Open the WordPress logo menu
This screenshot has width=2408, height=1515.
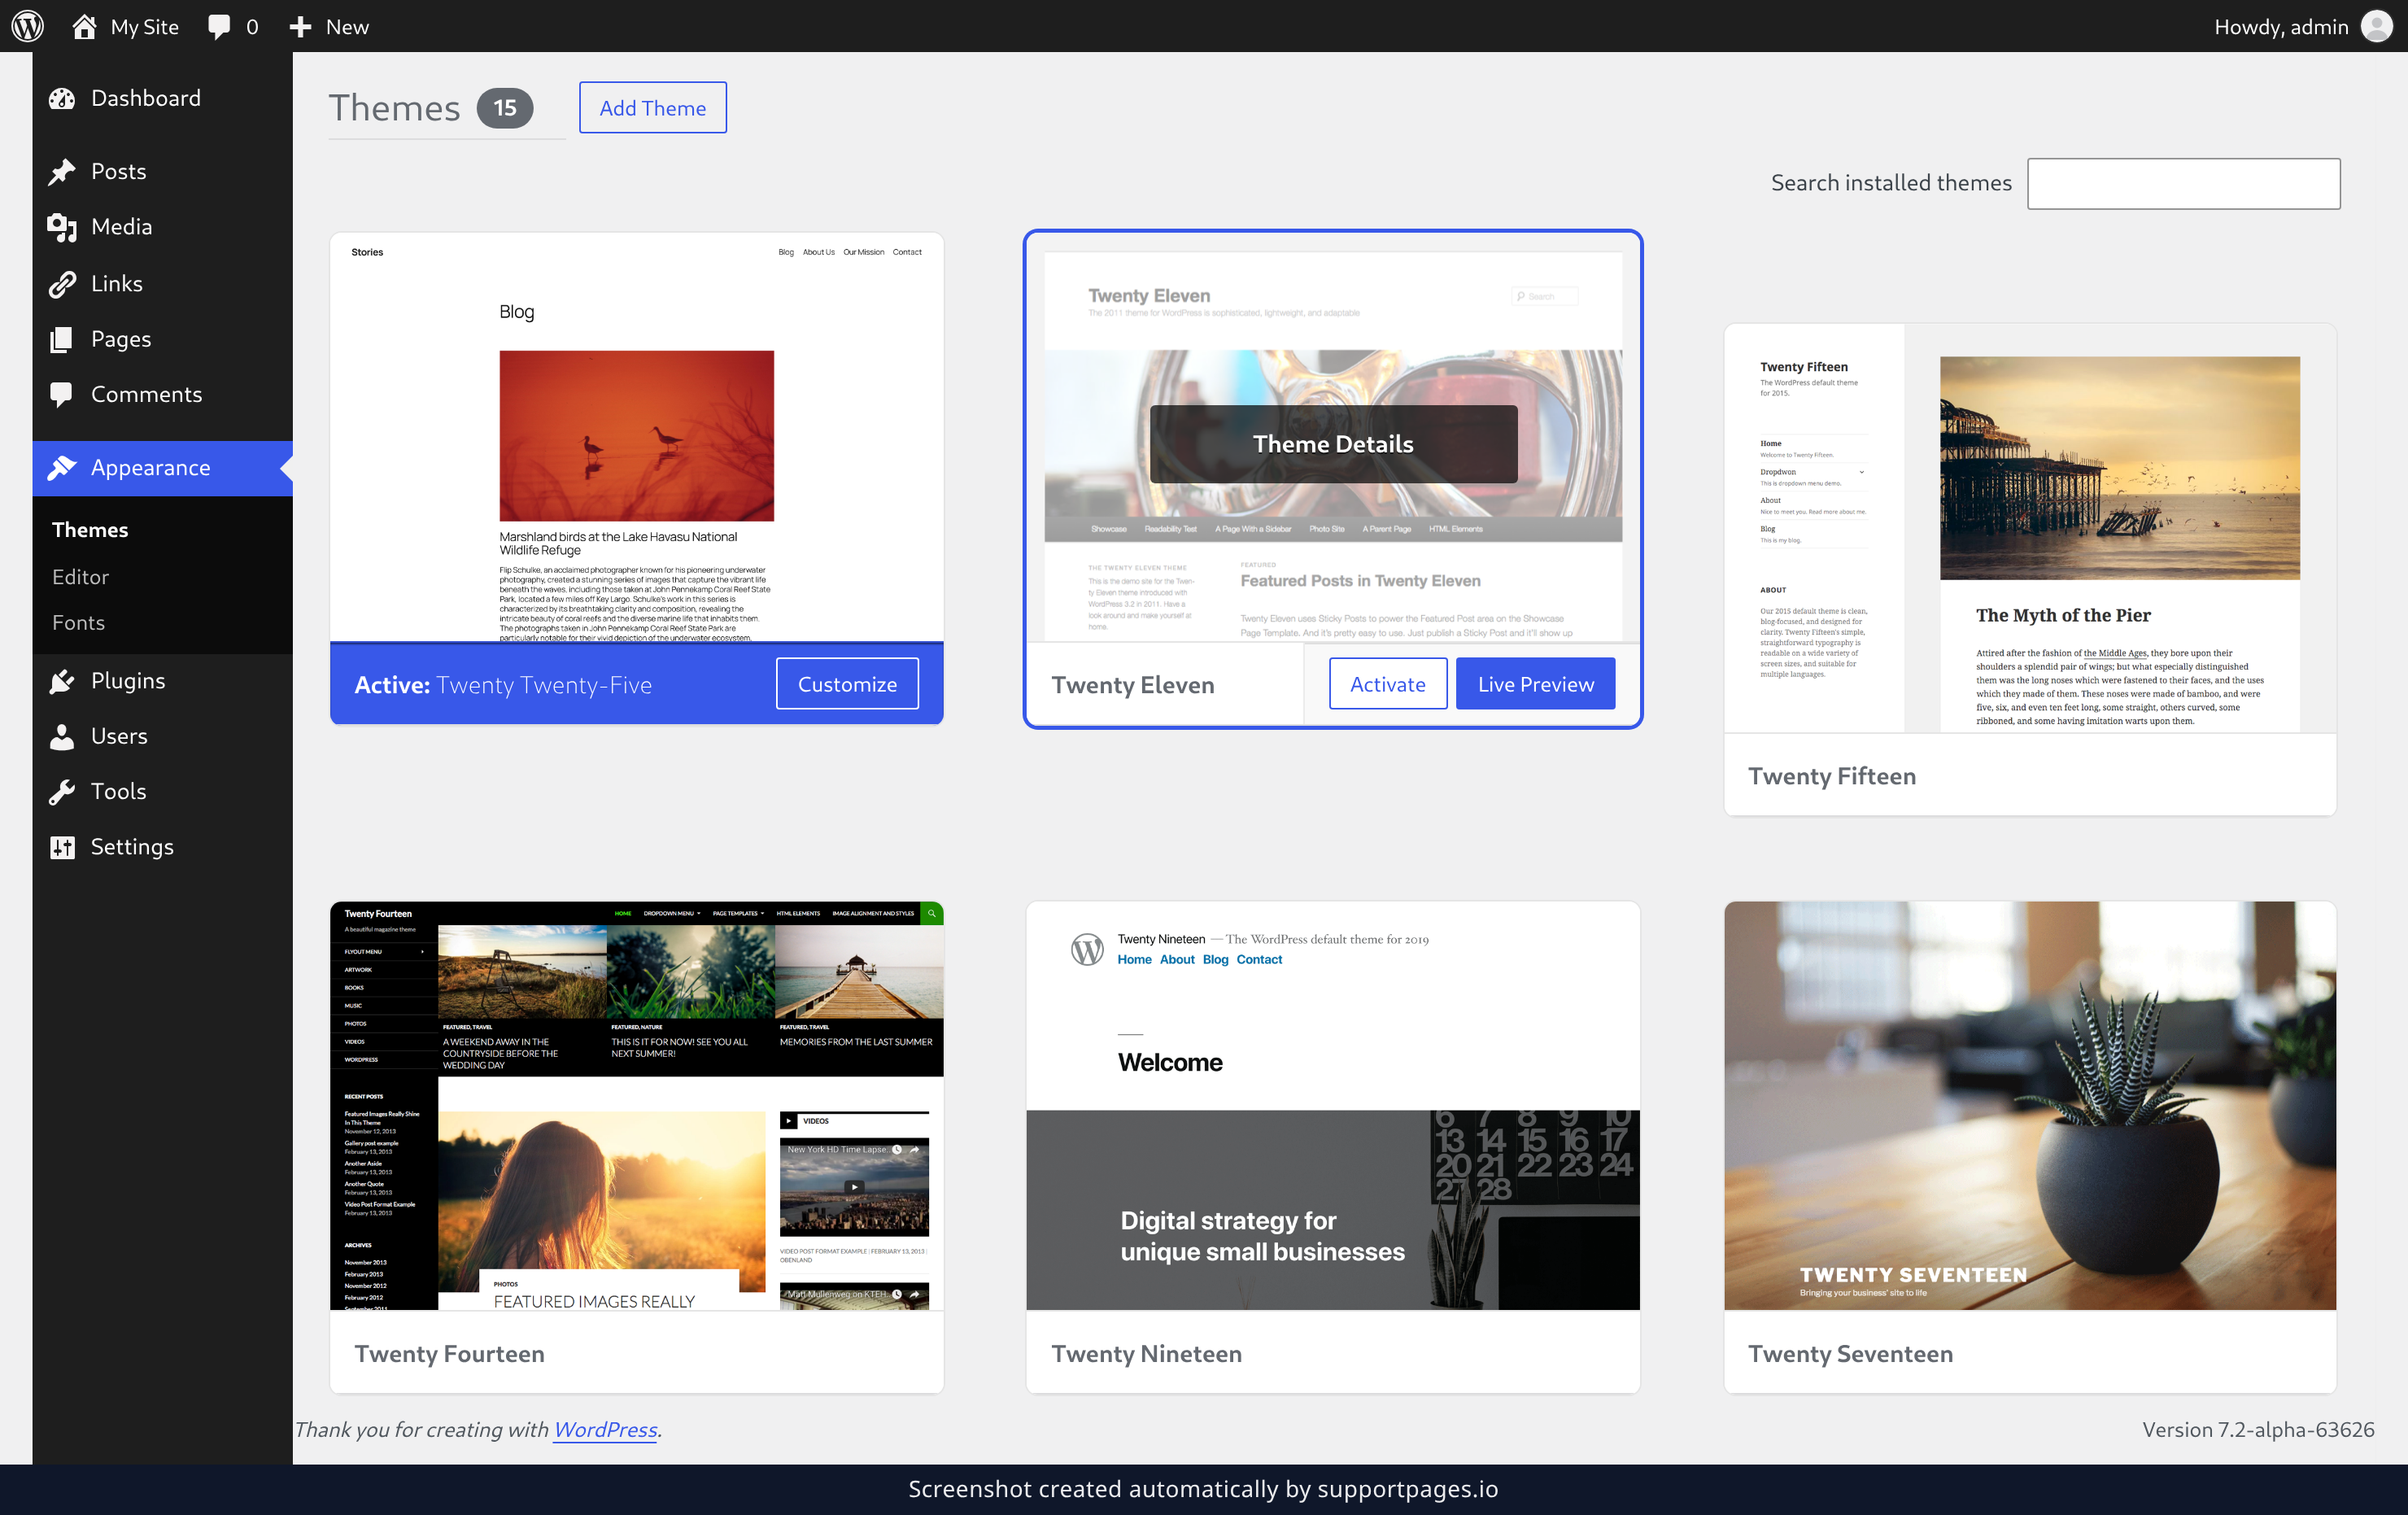click(27, 26)
